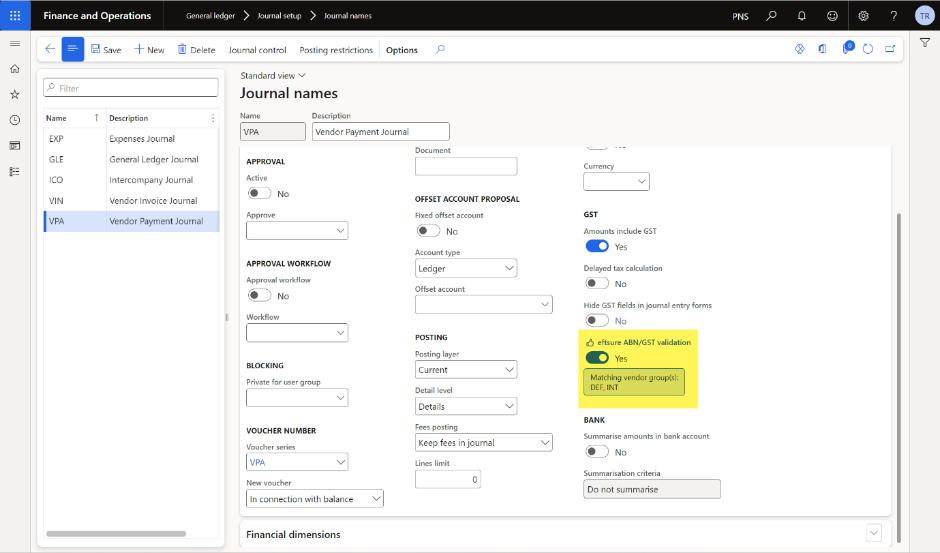Select ICO Intercompany Journal row
Viewport: 940px width, 553px height.
tap(131, 180)
